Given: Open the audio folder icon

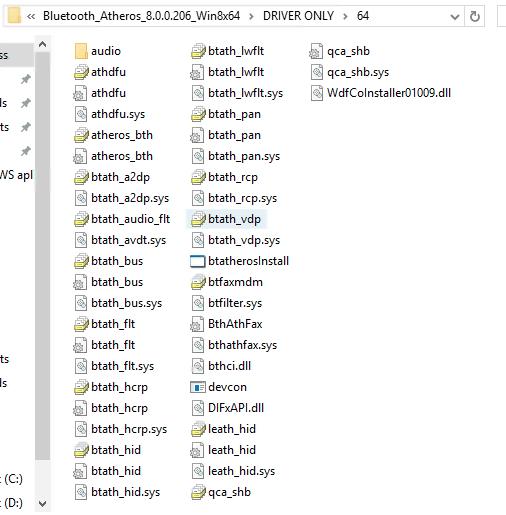Looking at the screenshot, I should pos(81,51).
